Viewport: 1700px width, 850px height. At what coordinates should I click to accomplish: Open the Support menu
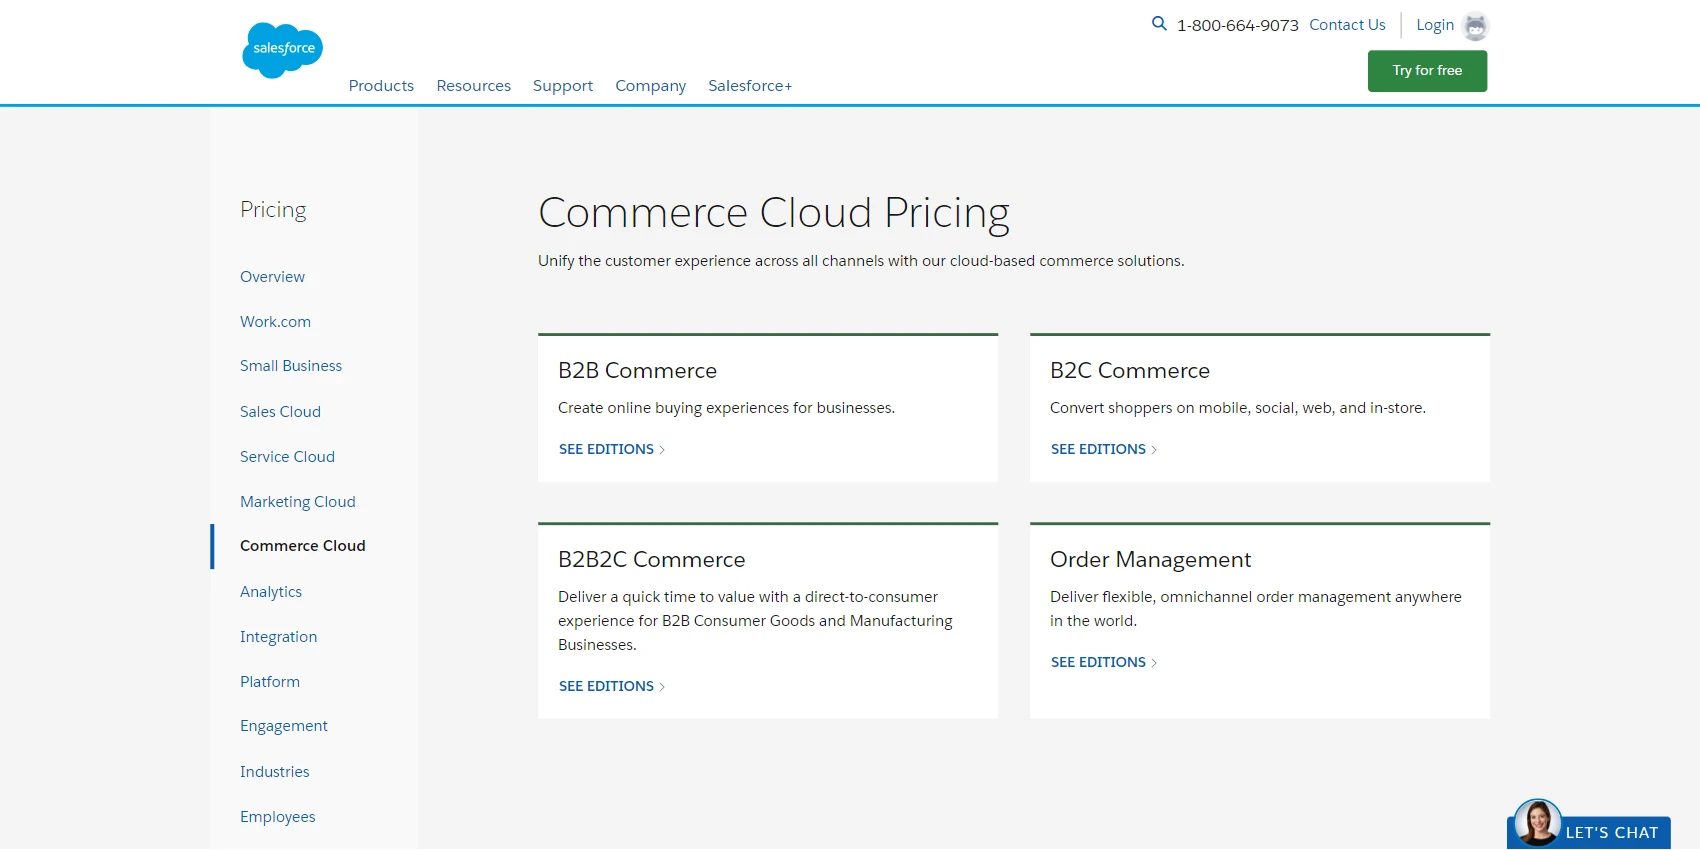(x=563, y=86)
